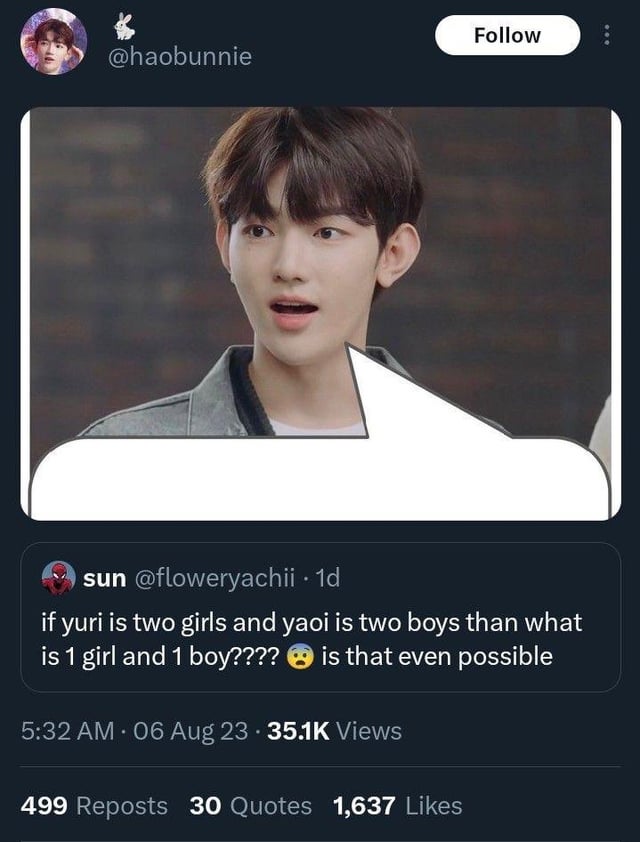This screenshot has width=640, height=842.
Task: Tap the @haobunnie handle
Action: pos(180,56)
